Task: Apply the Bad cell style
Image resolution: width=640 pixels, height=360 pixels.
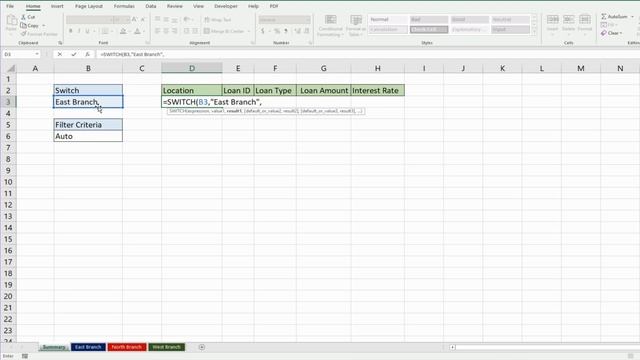Action: click(x=429, y=19)
